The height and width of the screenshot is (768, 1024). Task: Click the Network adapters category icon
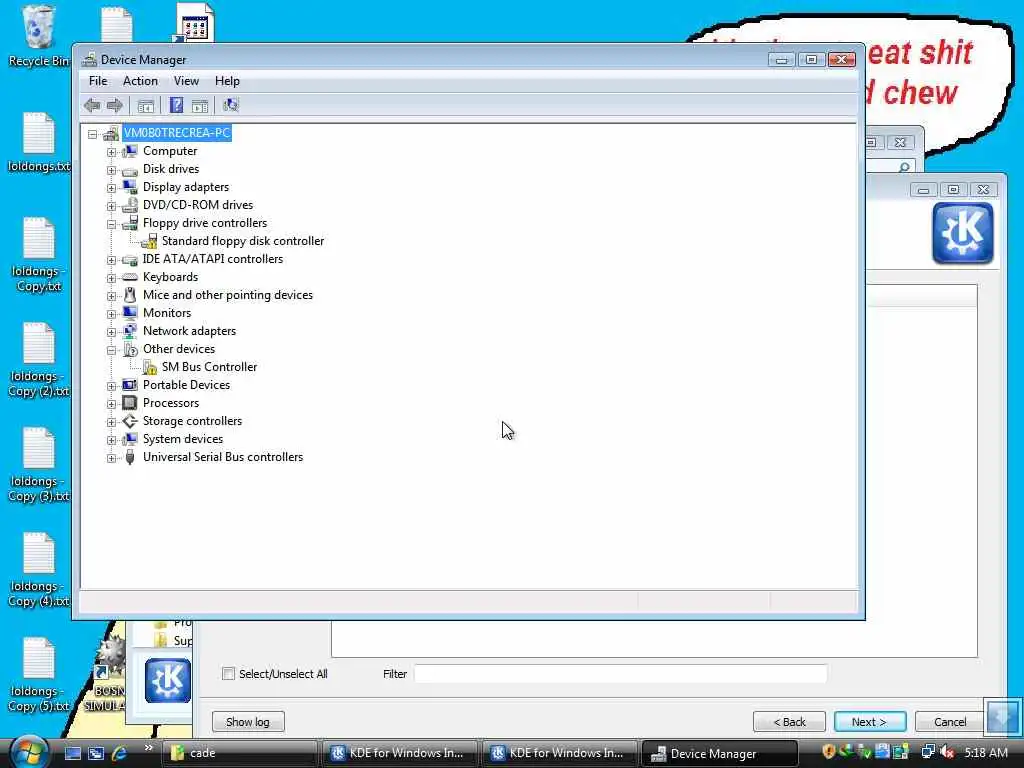tap(130, 331)
